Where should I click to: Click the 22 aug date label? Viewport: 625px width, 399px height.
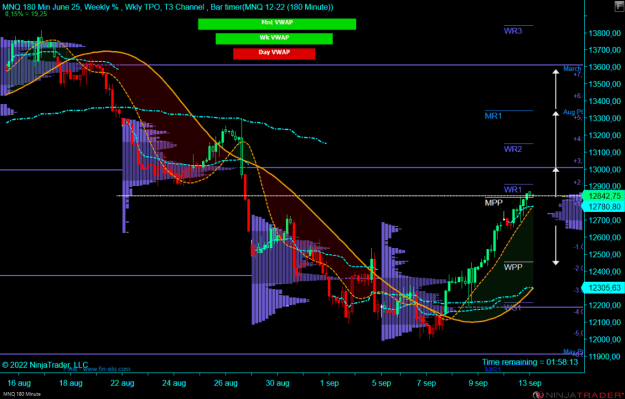[122, 383]
